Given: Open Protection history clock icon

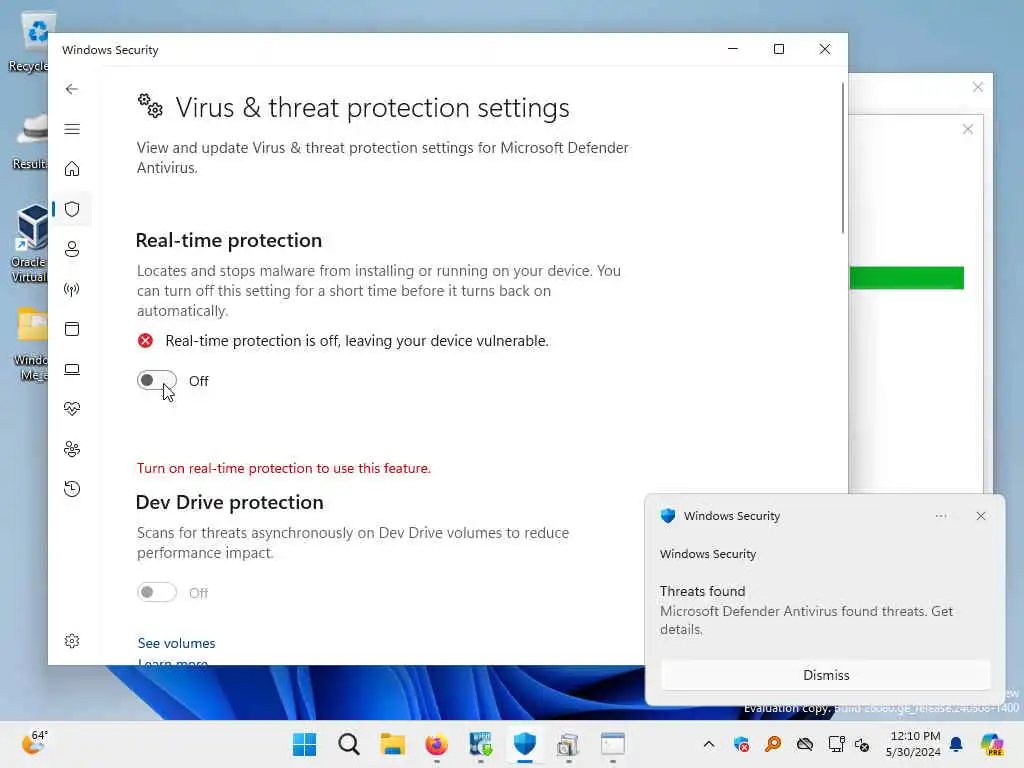Looking at the screenshot, I should click(x=72, y=489).
